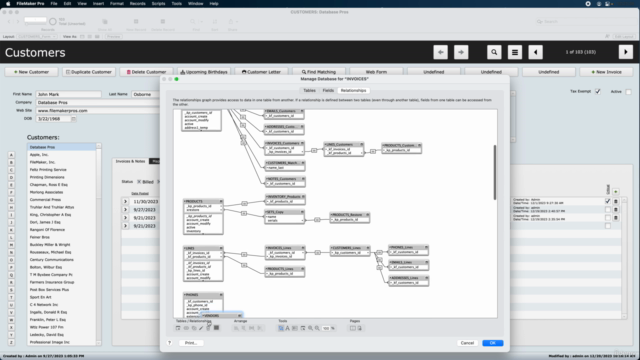Select the object selection tool
This screenshot has height=360, width=640.
[281, 328]
